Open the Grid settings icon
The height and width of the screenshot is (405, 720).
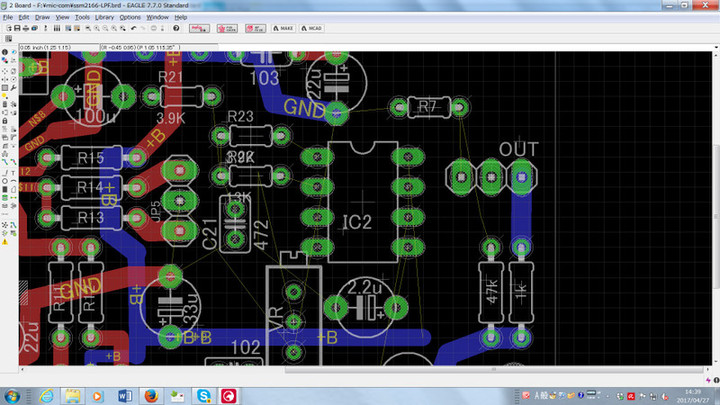[x=7, y=45]
